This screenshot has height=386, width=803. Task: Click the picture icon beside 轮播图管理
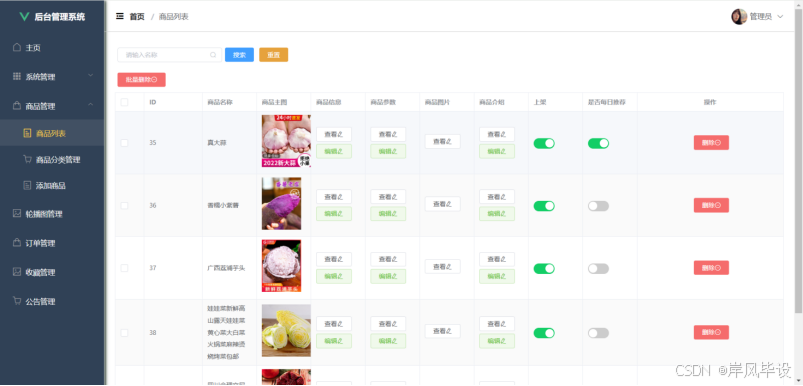click(x=17, y=213)
